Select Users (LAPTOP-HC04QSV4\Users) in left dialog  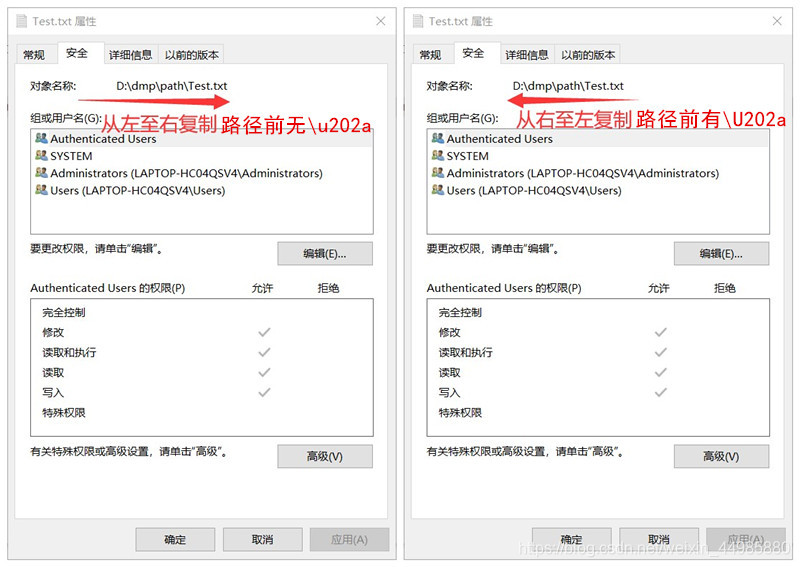pos(202,191)
